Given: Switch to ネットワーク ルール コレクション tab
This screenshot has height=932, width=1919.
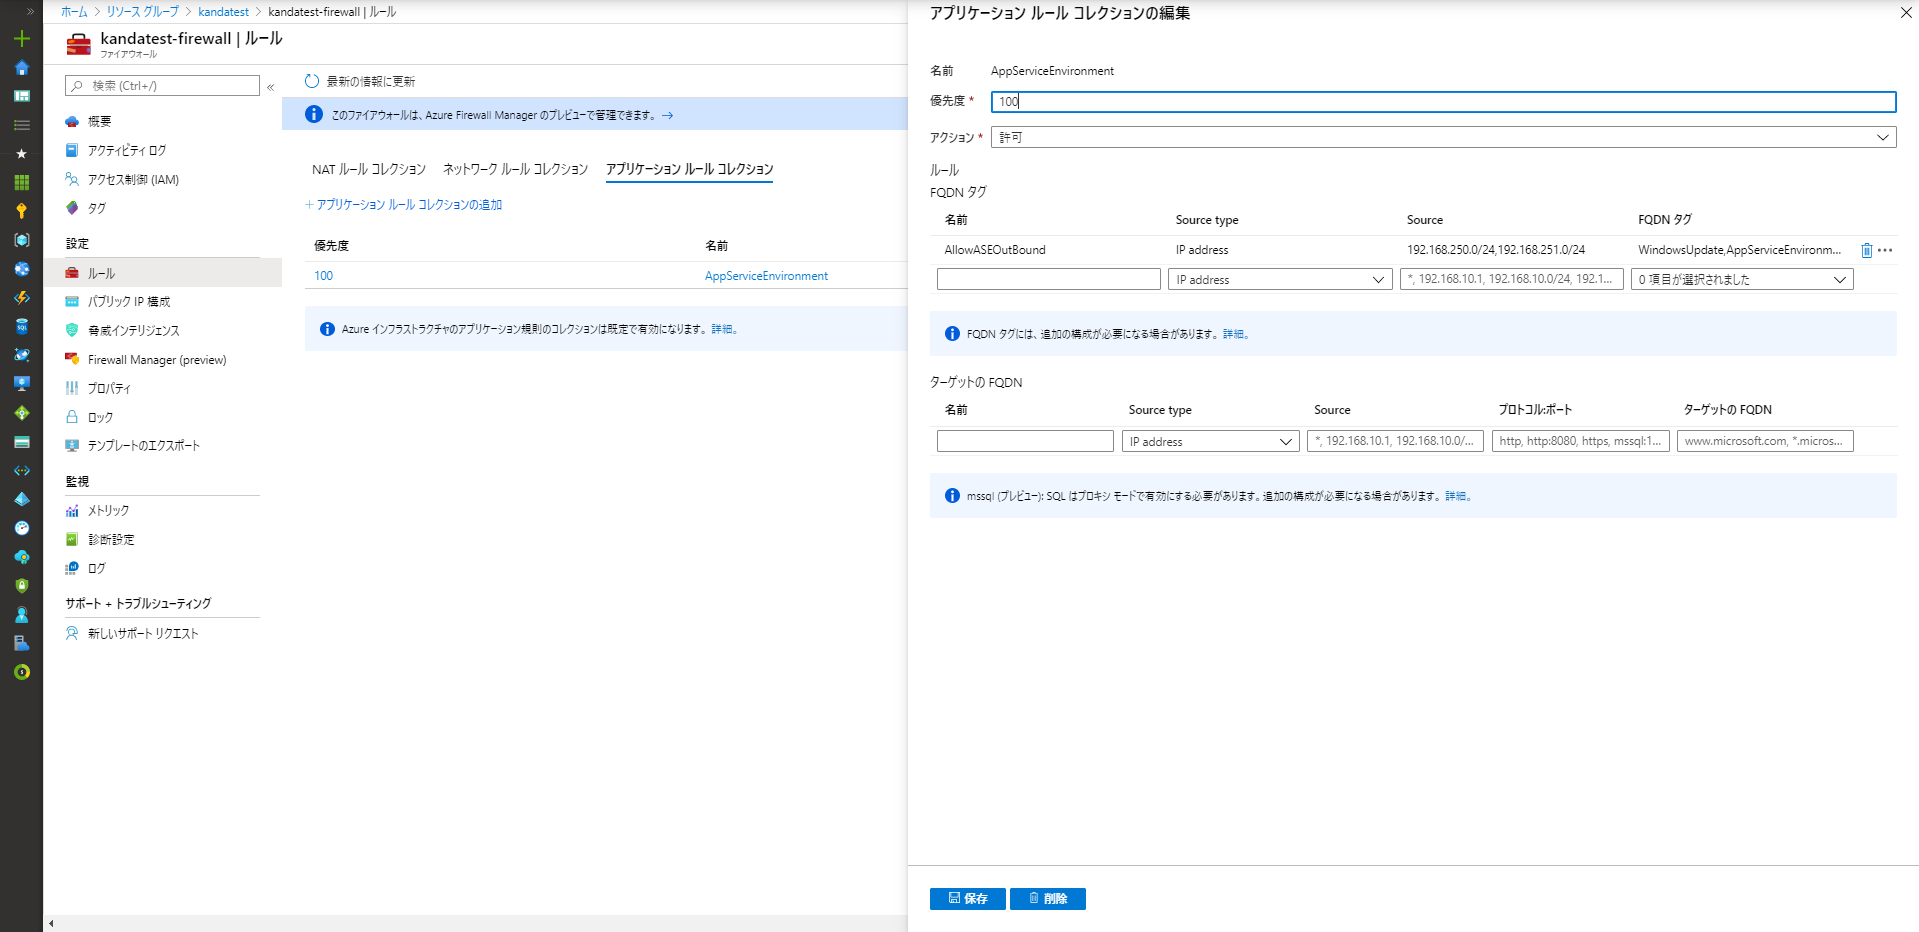Looking at the screenshot, I should pos(515,170).
